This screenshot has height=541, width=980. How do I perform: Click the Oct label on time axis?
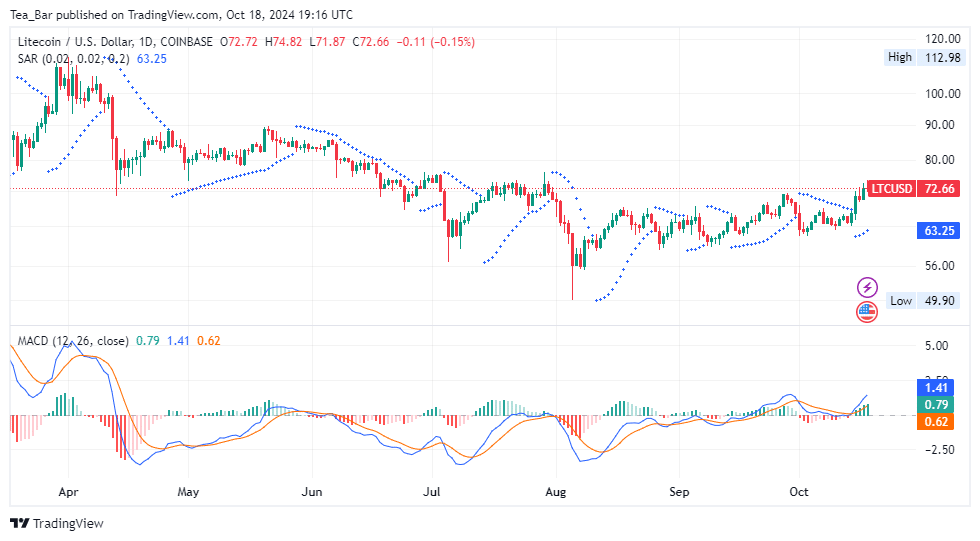point(799,492)
